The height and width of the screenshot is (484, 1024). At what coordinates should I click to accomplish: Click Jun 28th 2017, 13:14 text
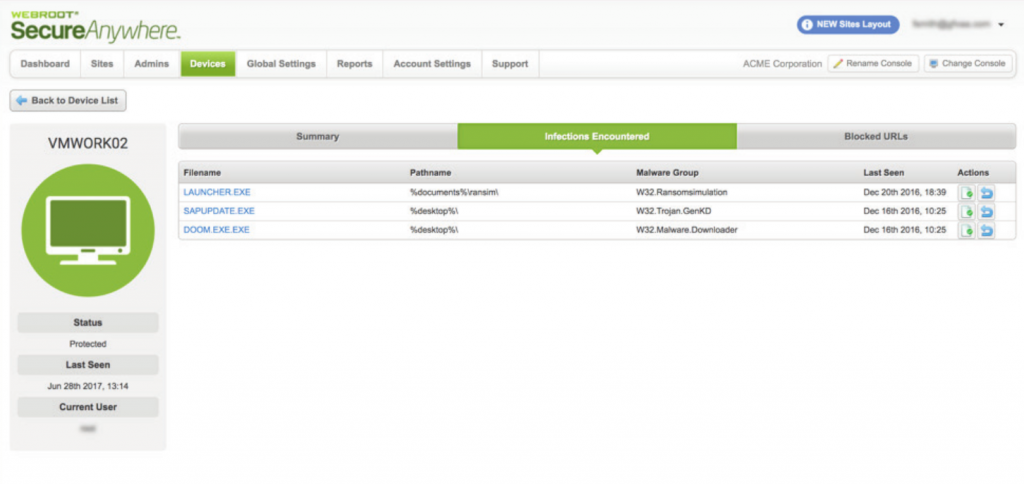[88, 386]
